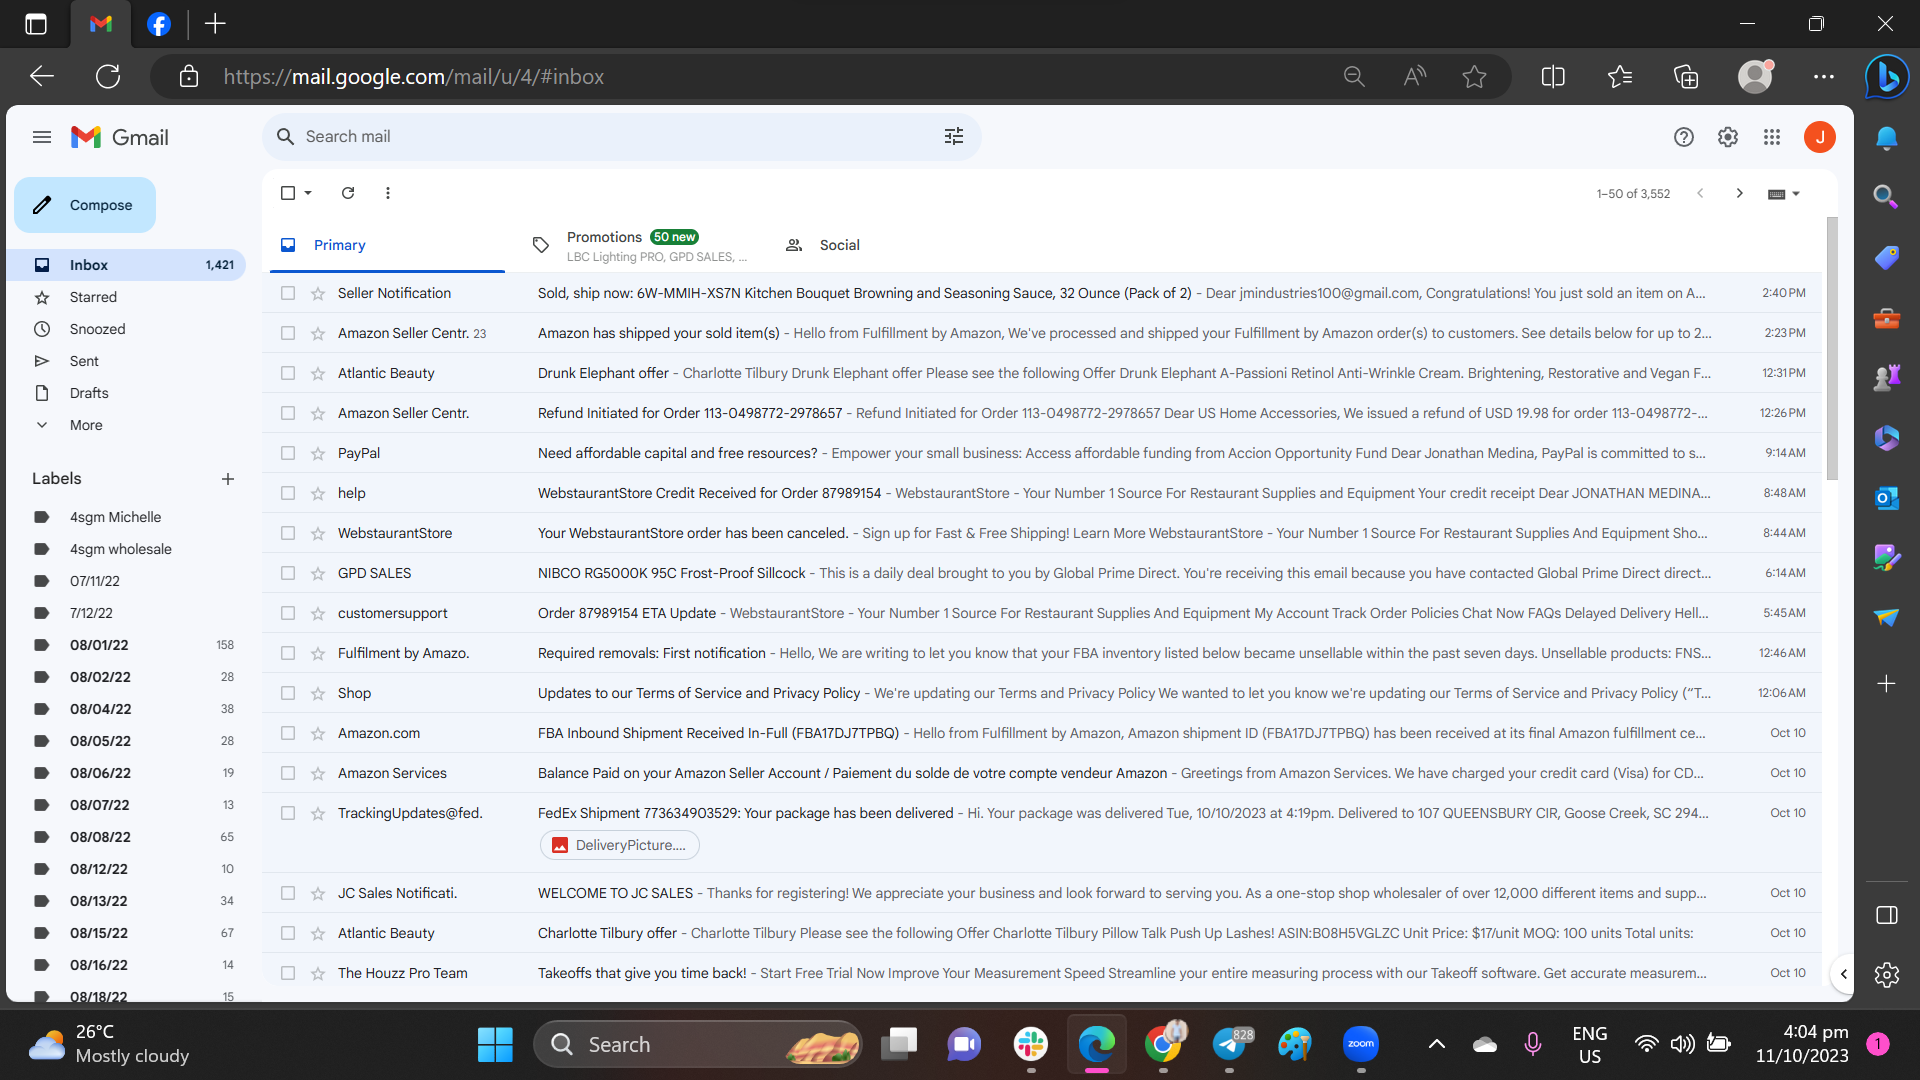Go back in browser
Screen dimensions: 1920x1080
42,76
